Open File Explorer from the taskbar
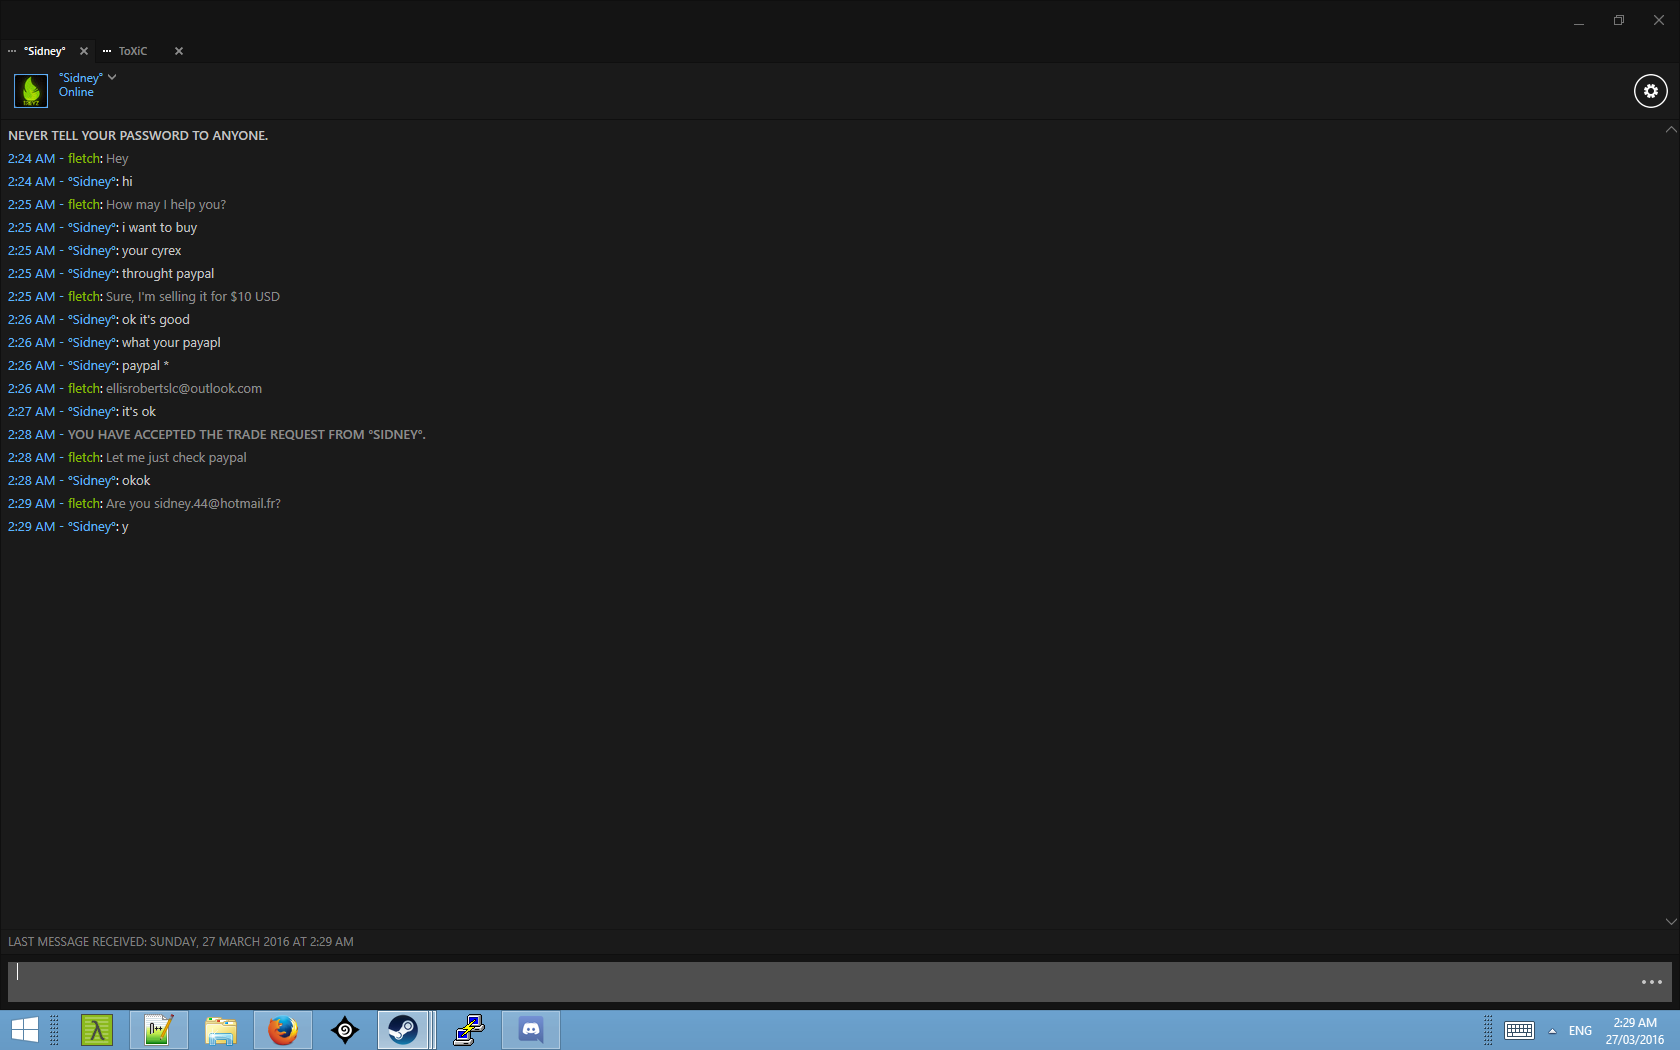This screenshot has width=1680, height=1050. [x=221, y=1030]
